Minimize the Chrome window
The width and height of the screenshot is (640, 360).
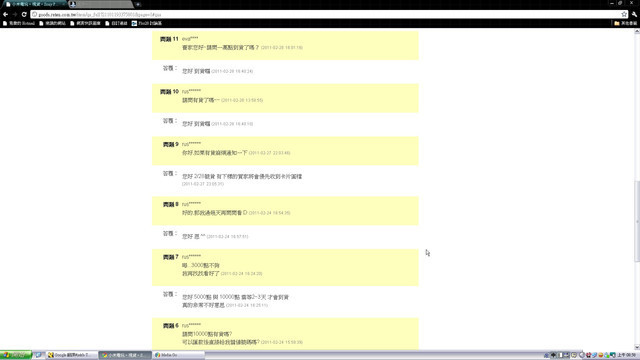tap(611, 3)
